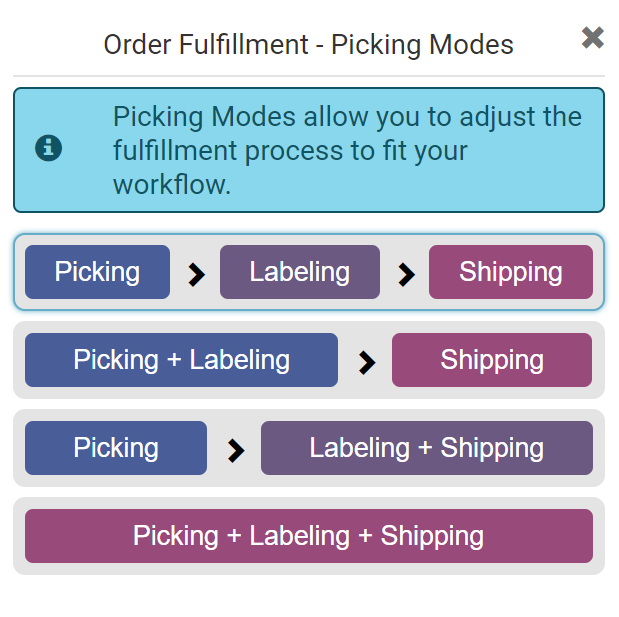Image resolution: width=619 pixels, height=617 pixels.
Task: Click chevron between standalone Labeling and Shipping steps
Action: coord(405,274)
